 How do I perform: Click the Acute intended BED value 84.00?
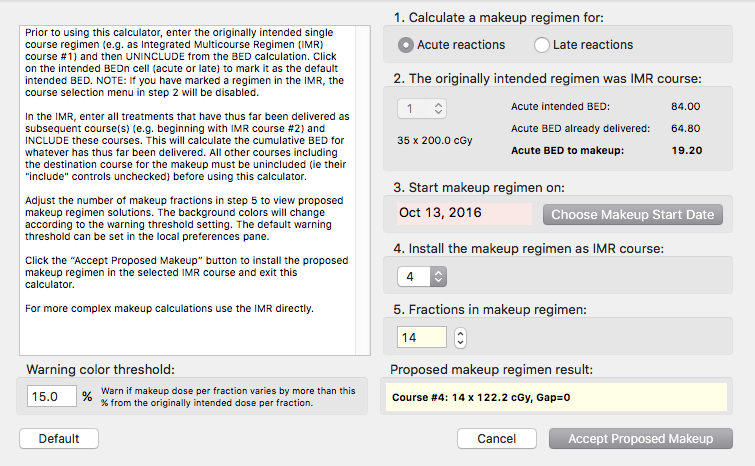(x=685, y=106)
